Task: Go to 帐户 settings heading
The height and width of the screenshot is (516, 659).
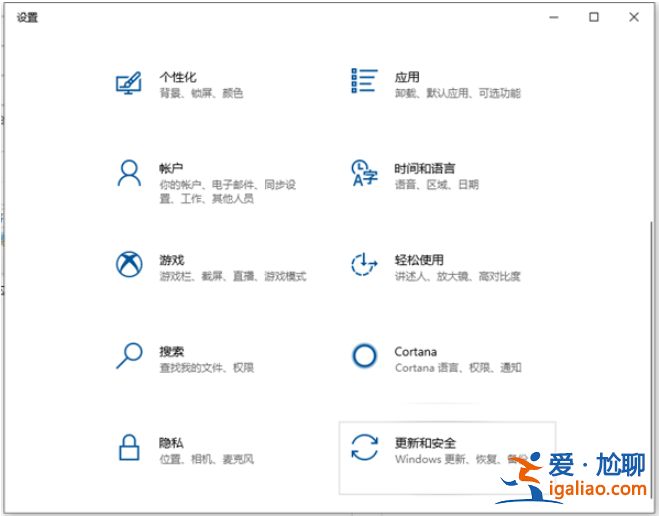Action: (171, 169)
